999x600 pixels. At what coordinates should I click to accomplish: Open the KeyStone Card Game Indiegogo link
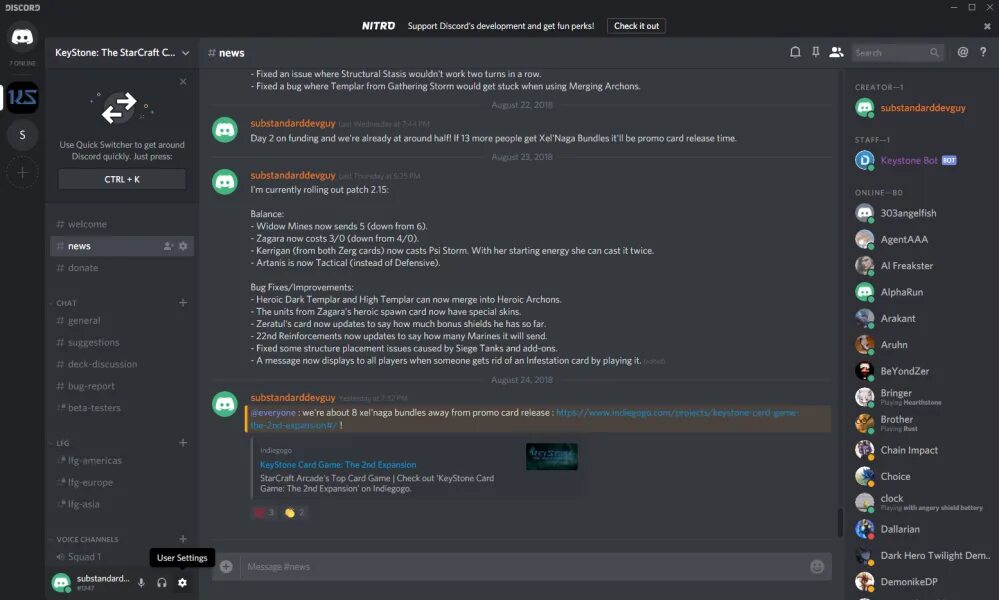338,464
